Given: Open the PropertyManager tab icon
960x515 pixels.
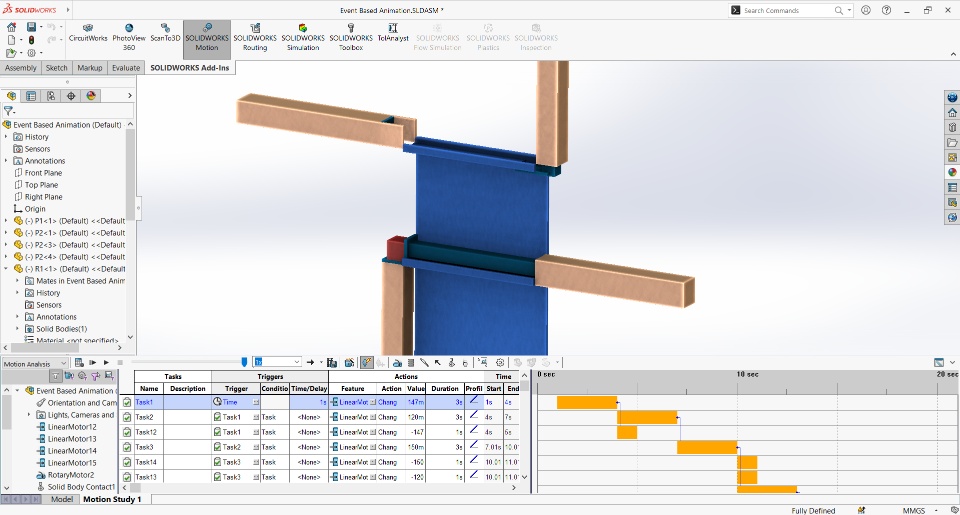Looking at the screenshot, I should point(31,96).
